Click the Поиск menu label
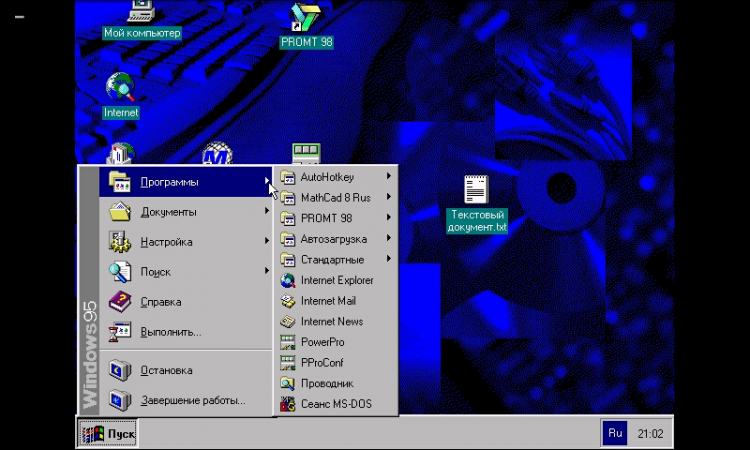The width and height of the screenshot is (750, 450). (155, 272)
